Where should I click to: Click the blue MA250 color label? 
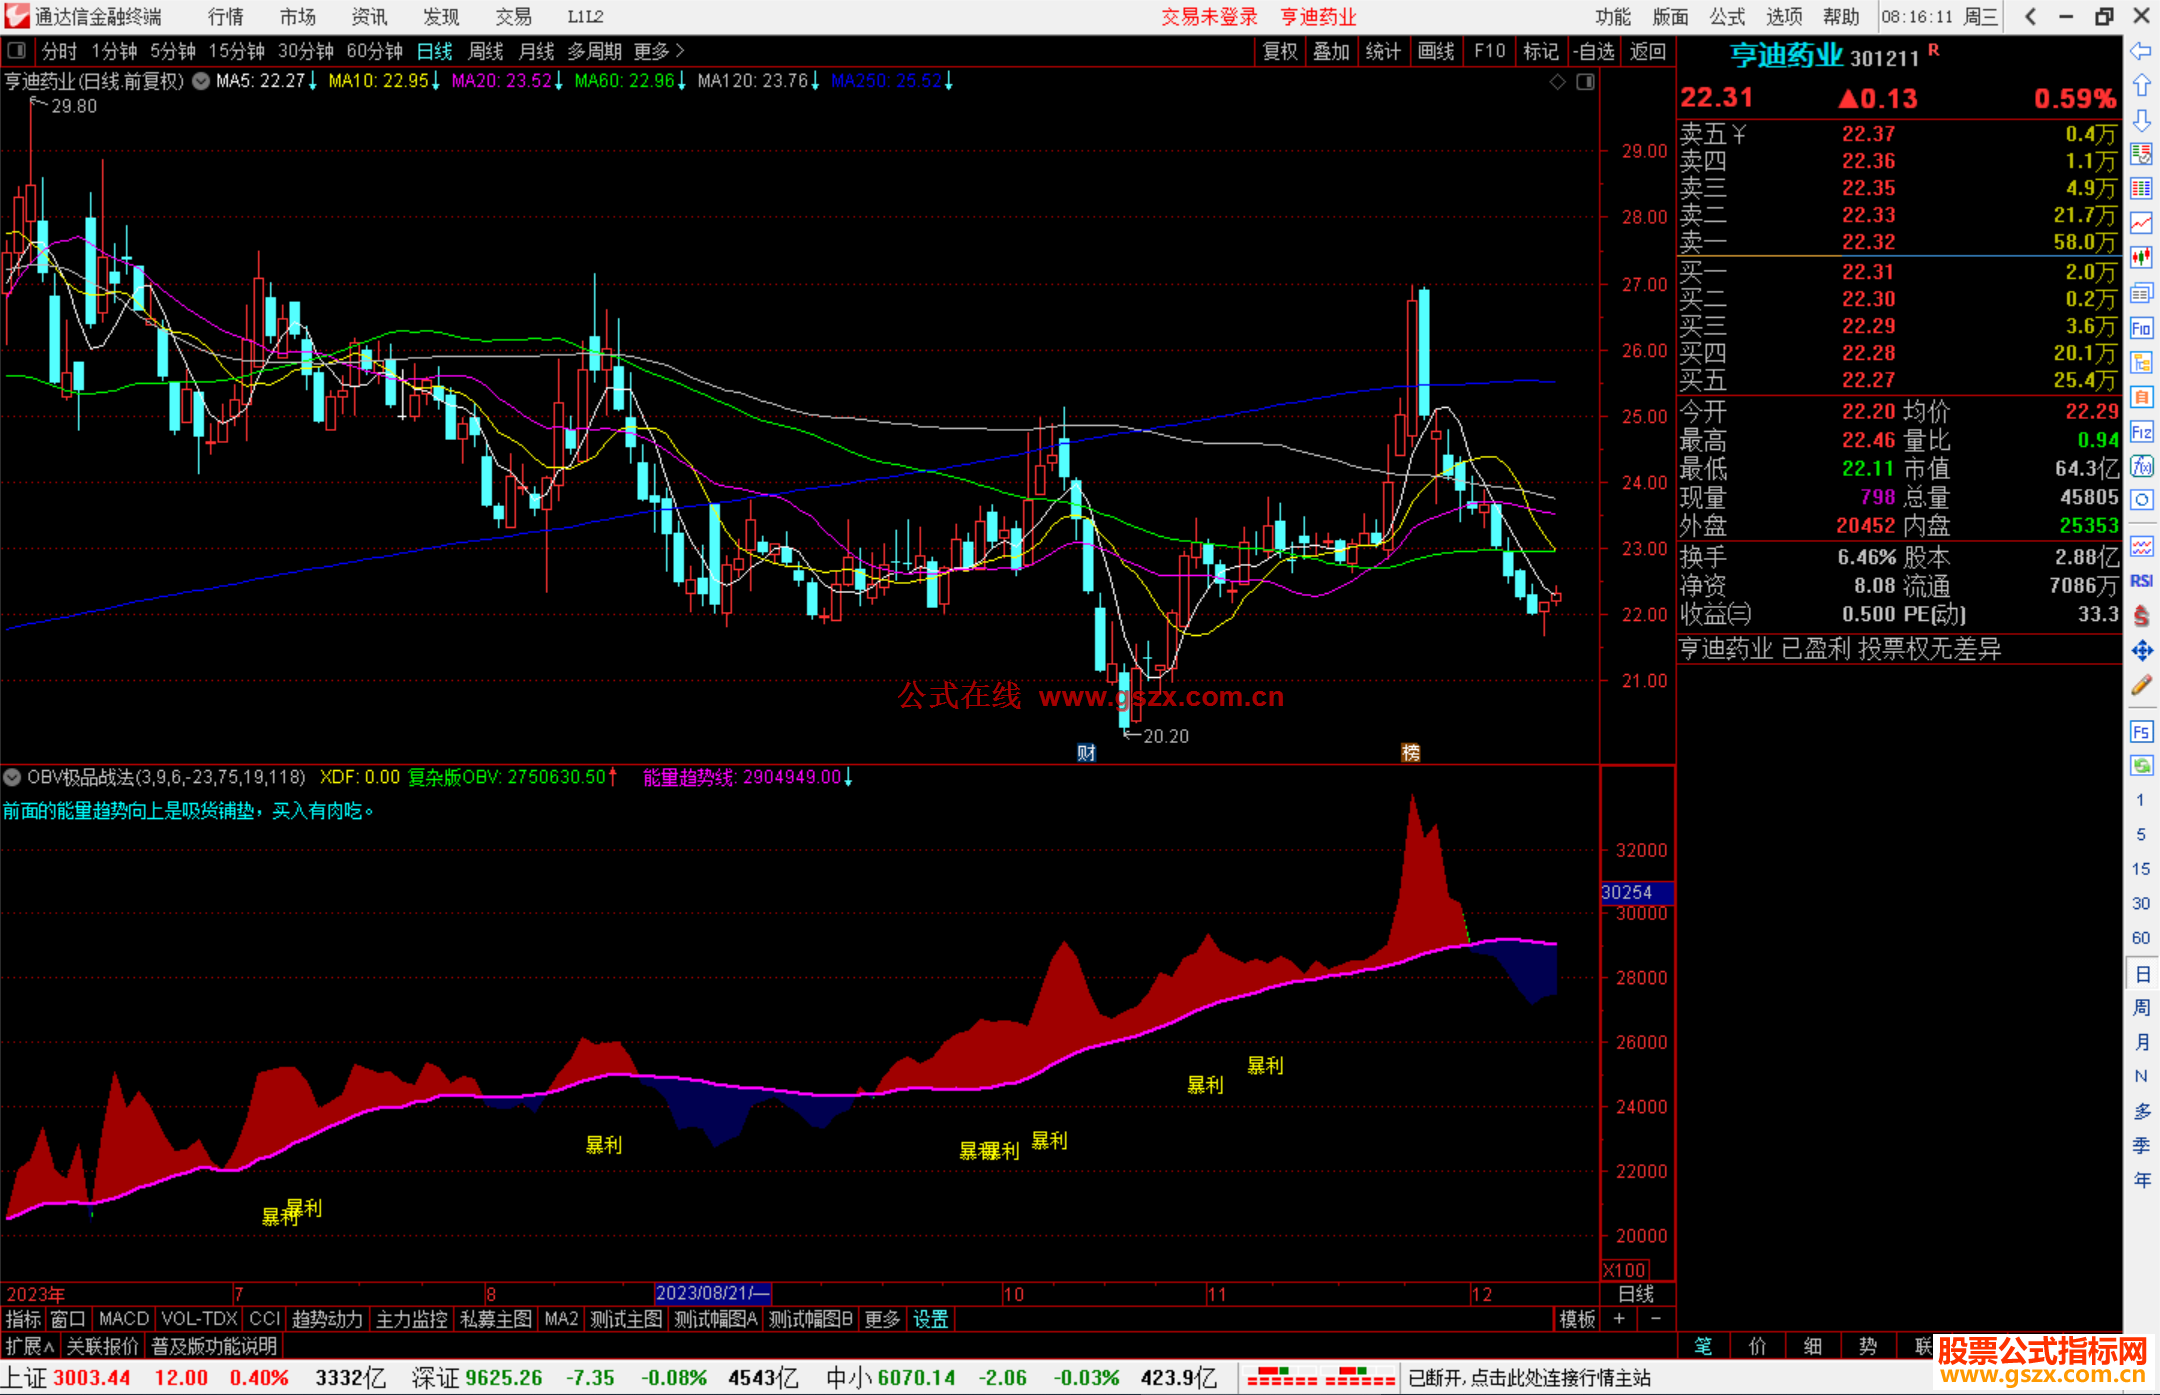[x=886, y=81]
